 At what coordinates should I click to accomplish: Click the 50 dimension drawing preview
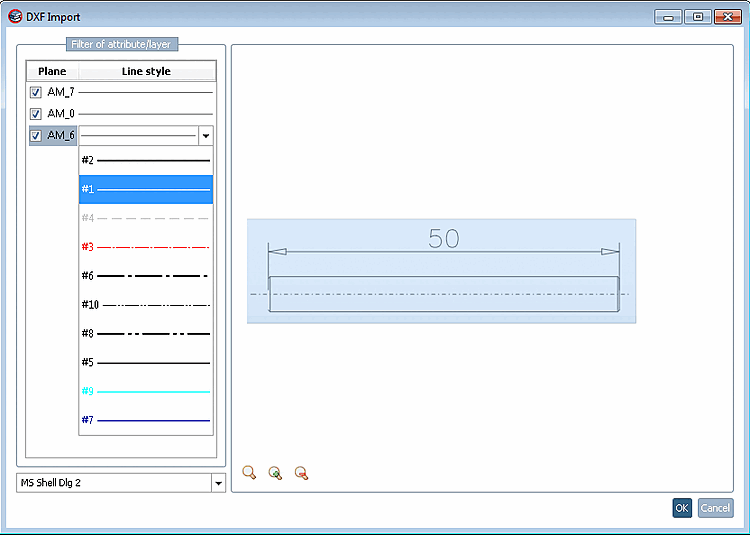tap(441, 271)
